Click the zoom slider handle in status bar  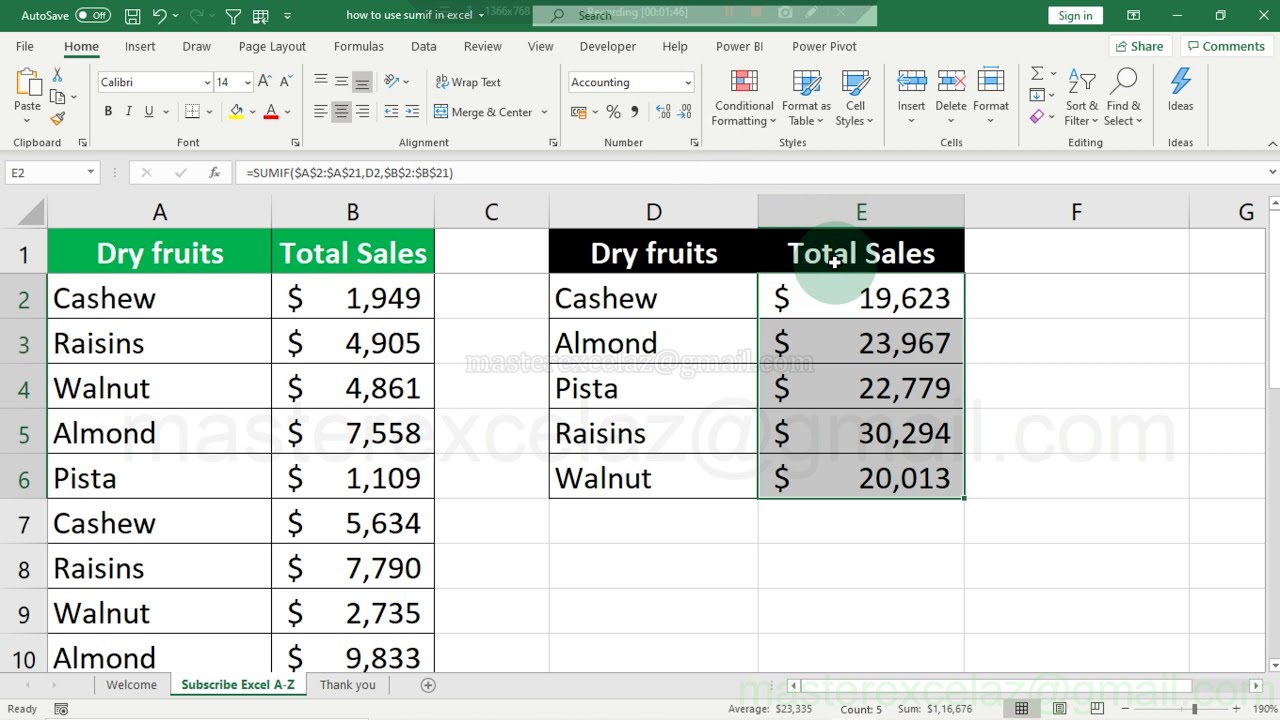pyautogui.click(x=1194, y=709)
